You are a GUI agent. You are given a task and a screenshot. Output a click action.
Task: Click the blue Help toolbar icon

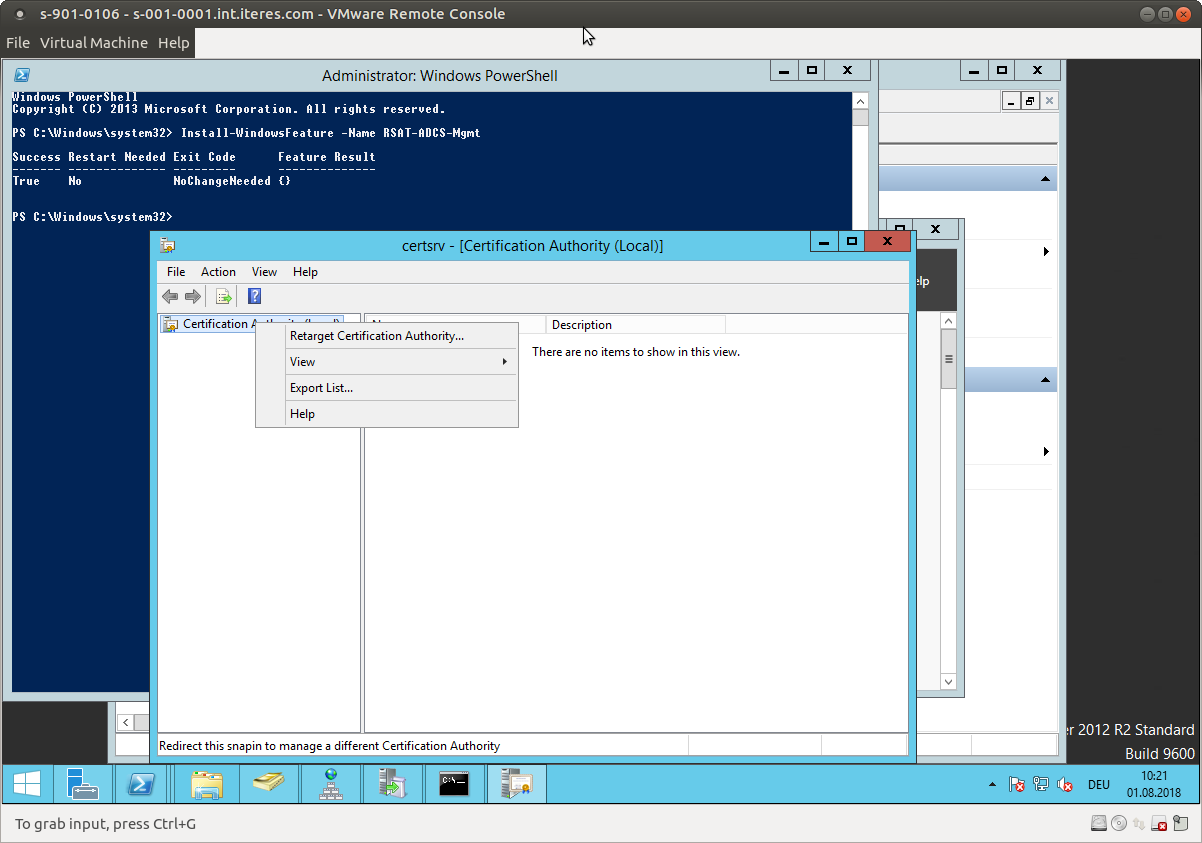[254, 296]
